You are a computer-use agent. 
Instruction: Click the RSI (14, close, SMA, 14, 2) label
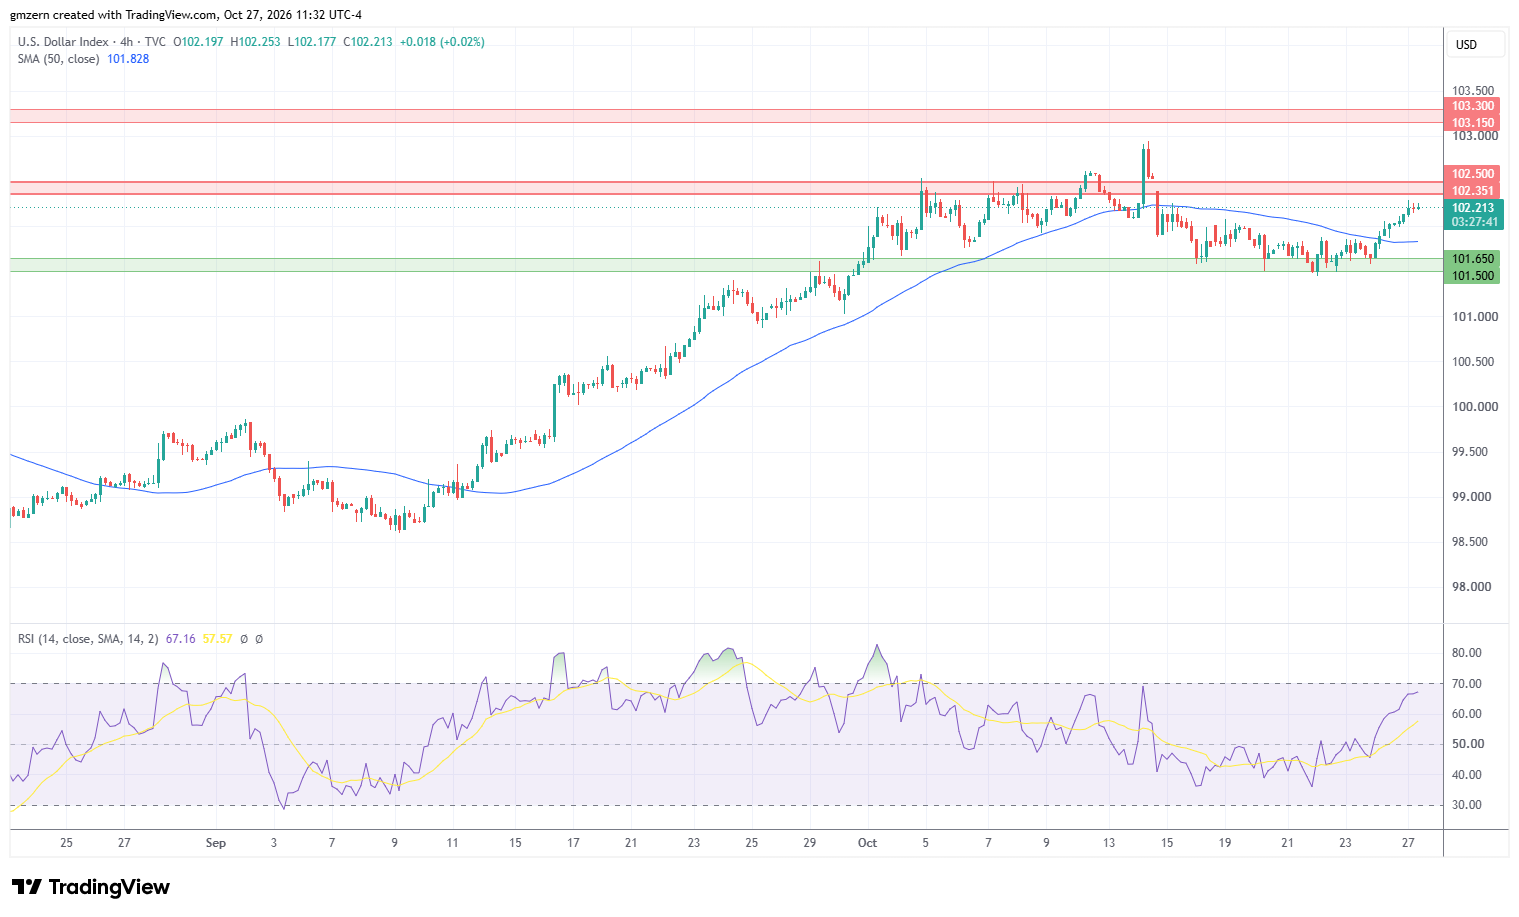[x=88, y=638]
